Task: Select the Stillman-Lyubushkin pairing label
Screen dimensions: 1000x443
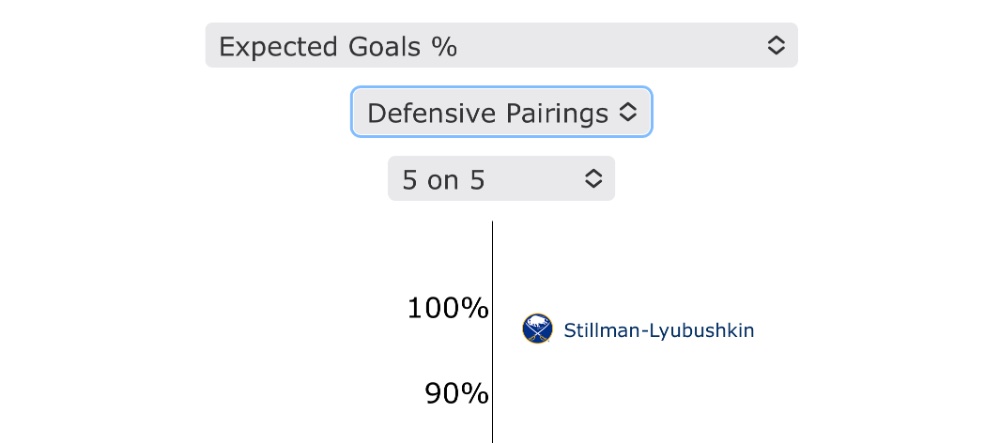Action: coord(659,330)
